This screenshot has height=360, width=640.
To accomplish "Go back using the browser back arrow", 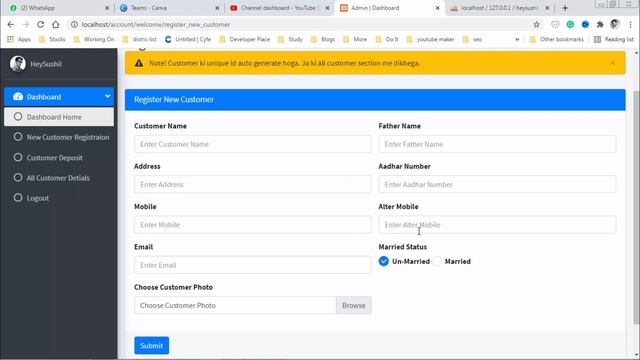I will tap(11, 24).
